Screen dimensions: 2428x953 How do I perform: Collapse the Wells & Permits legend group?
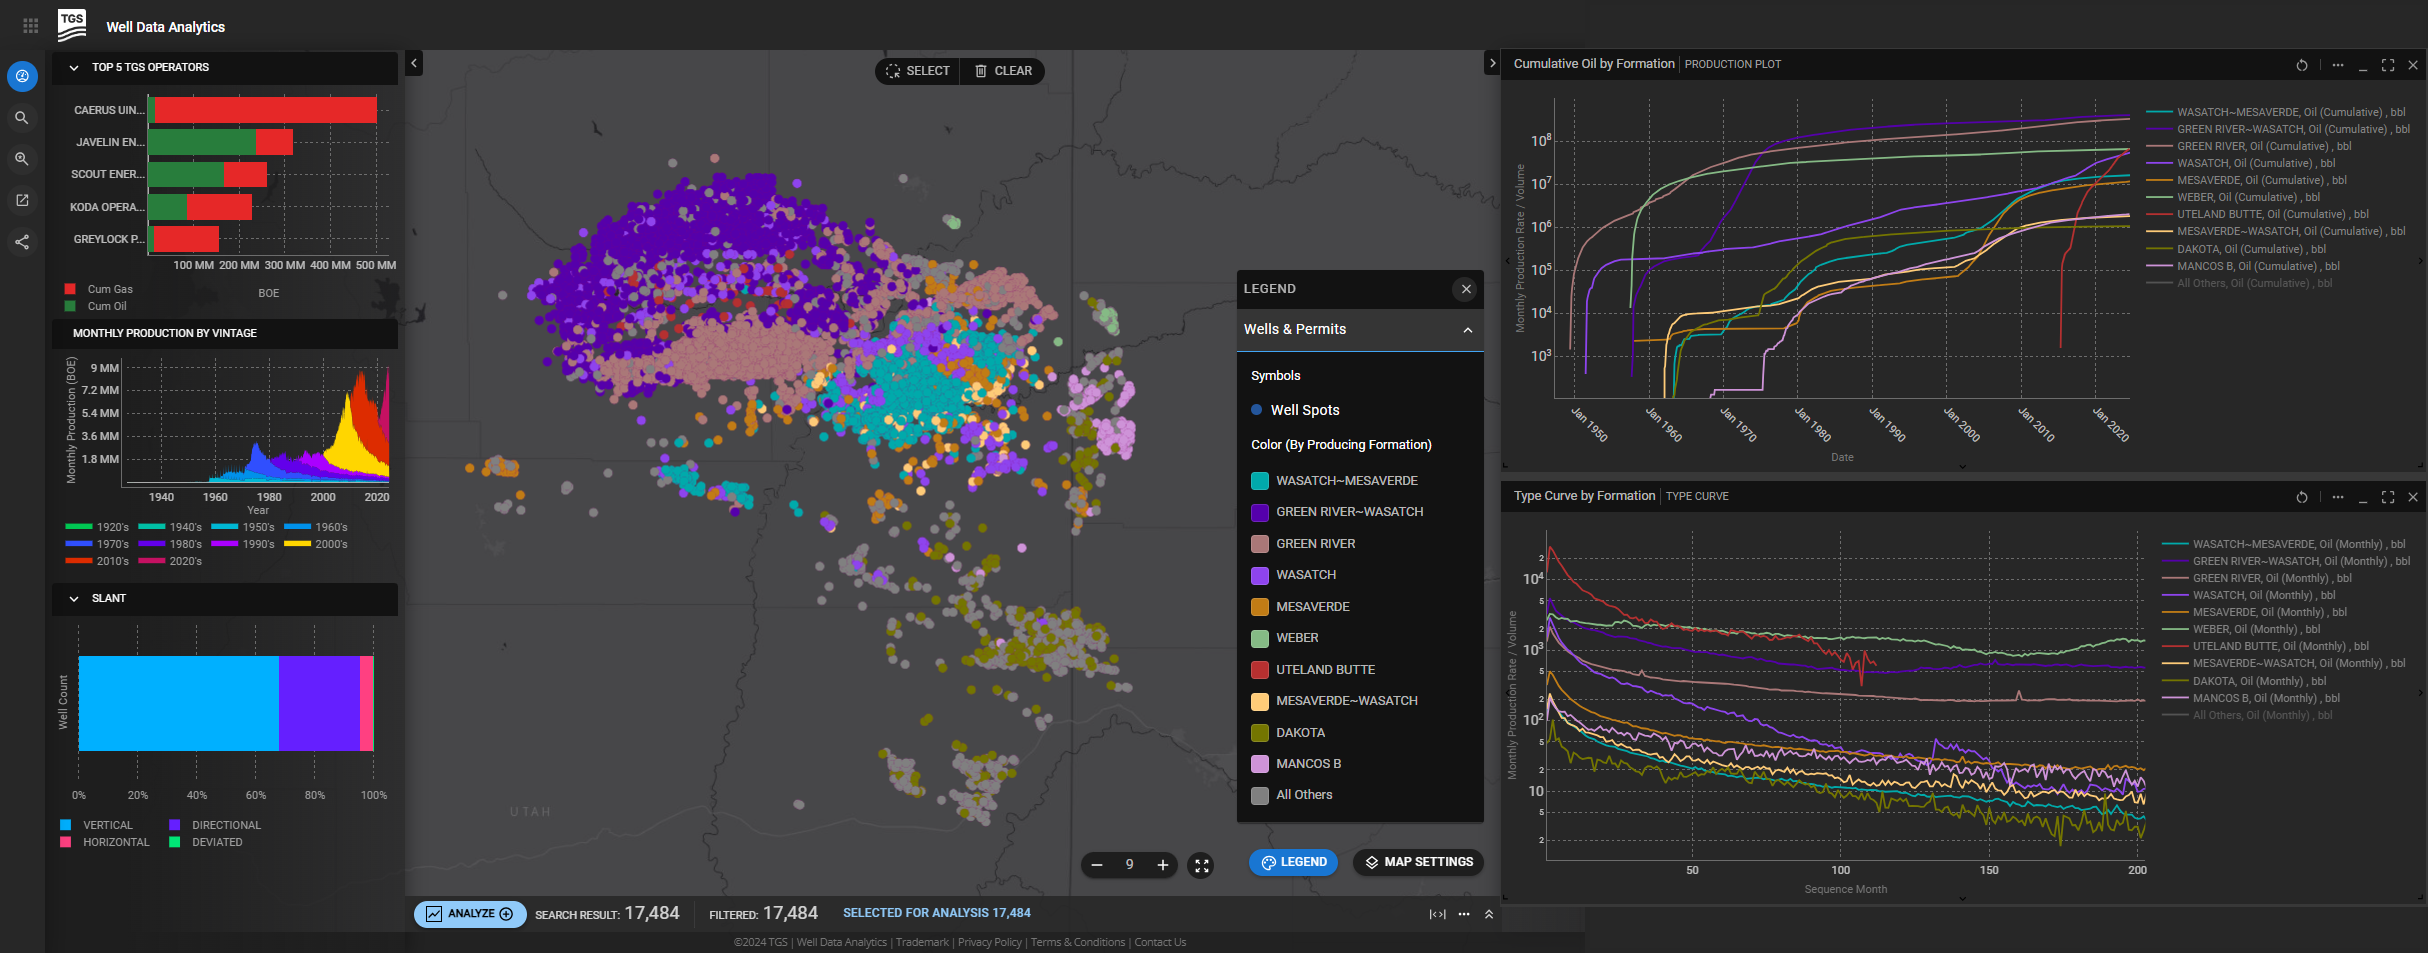[1467, 330]
